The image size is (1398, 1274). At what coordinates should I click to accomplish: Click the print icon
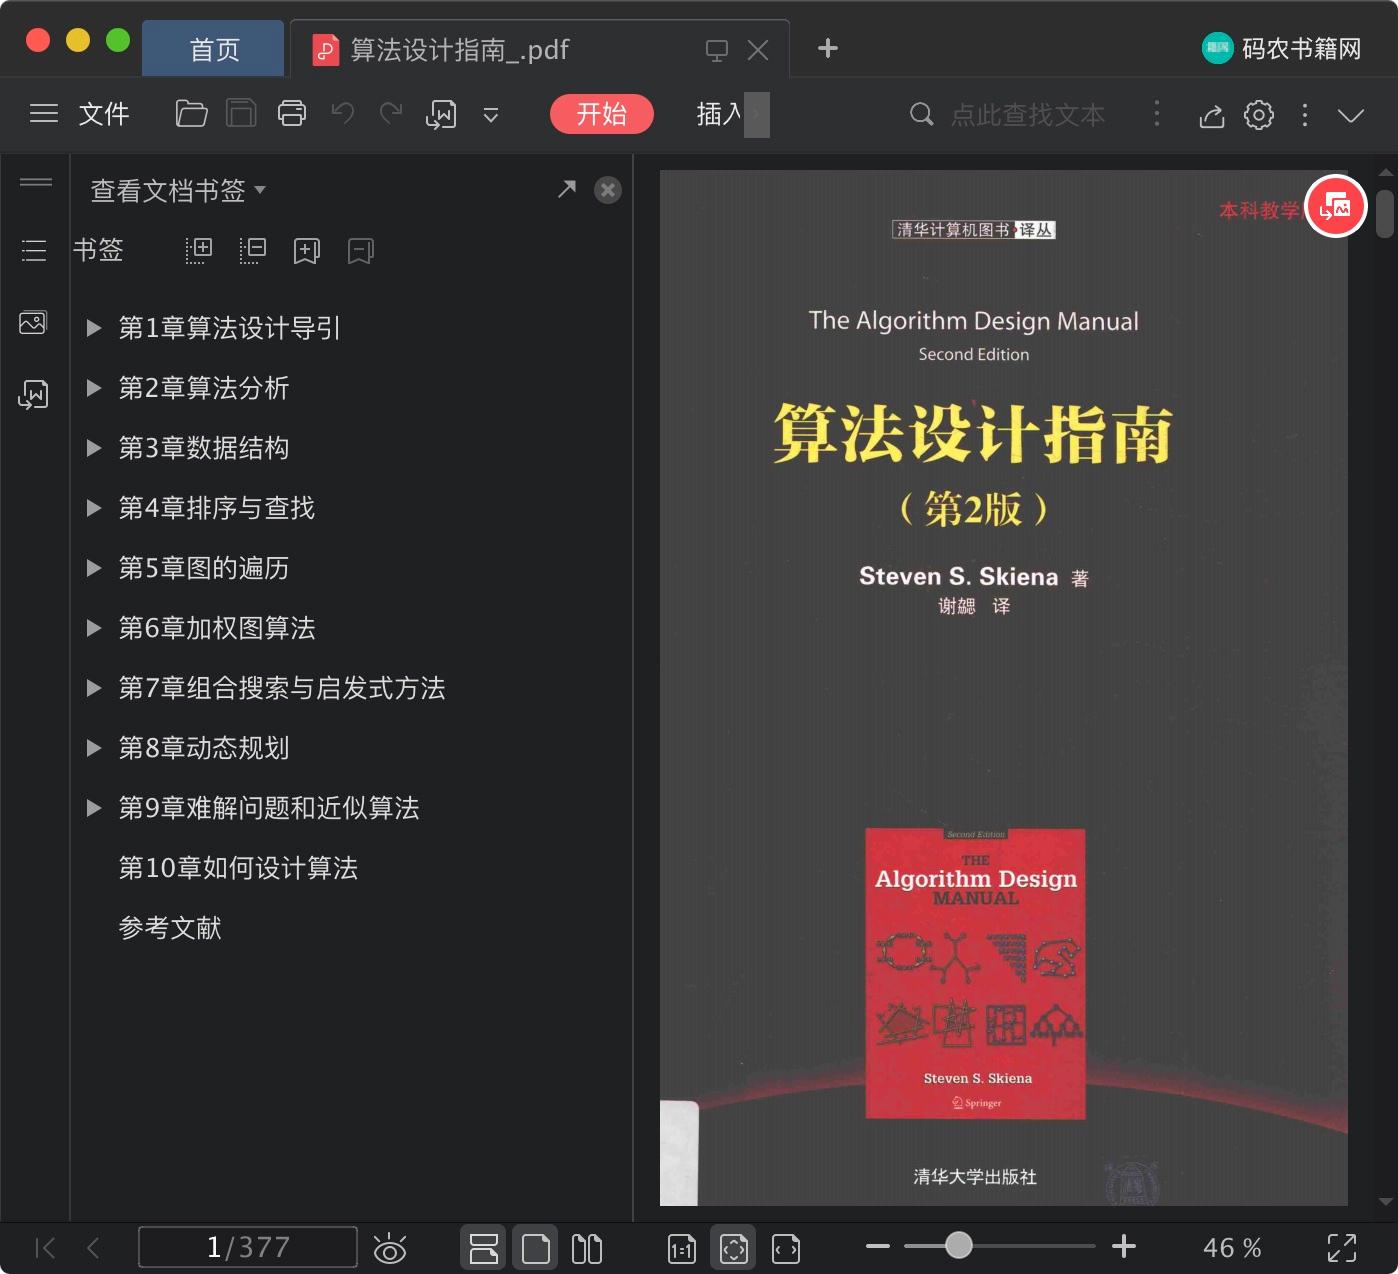[292, 114]
